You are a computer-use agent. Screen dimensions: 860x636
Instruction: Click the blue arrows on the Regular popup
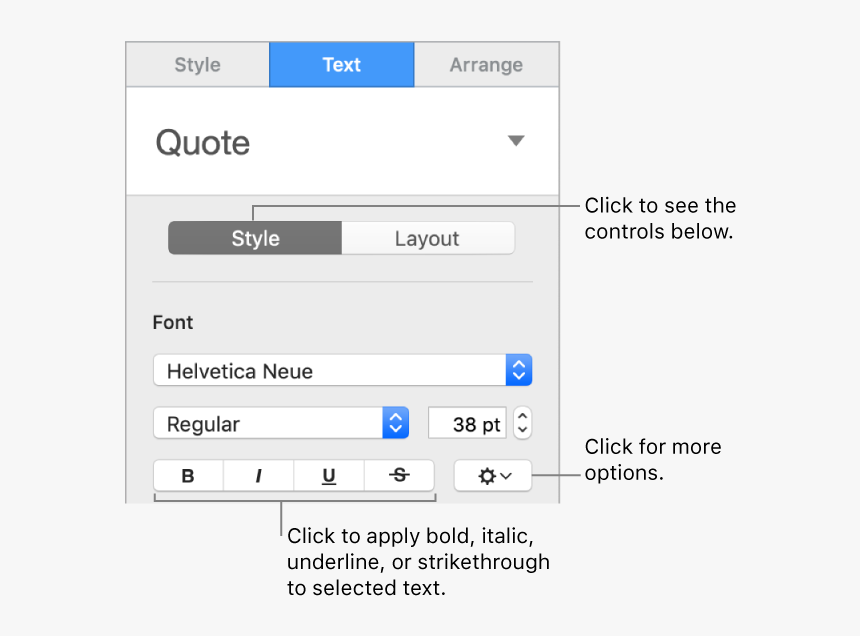coord(396,424)
